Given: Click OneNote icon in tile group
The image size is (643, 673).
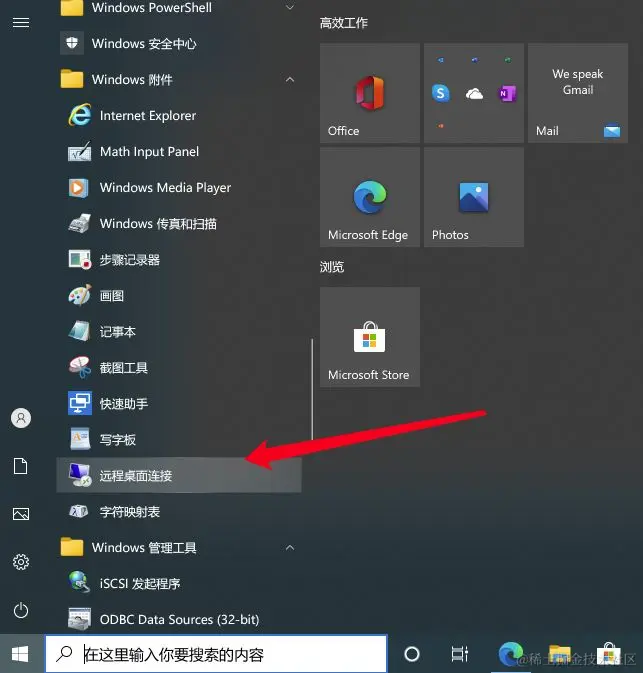Looking at the screenshot, I should point(507,93).
